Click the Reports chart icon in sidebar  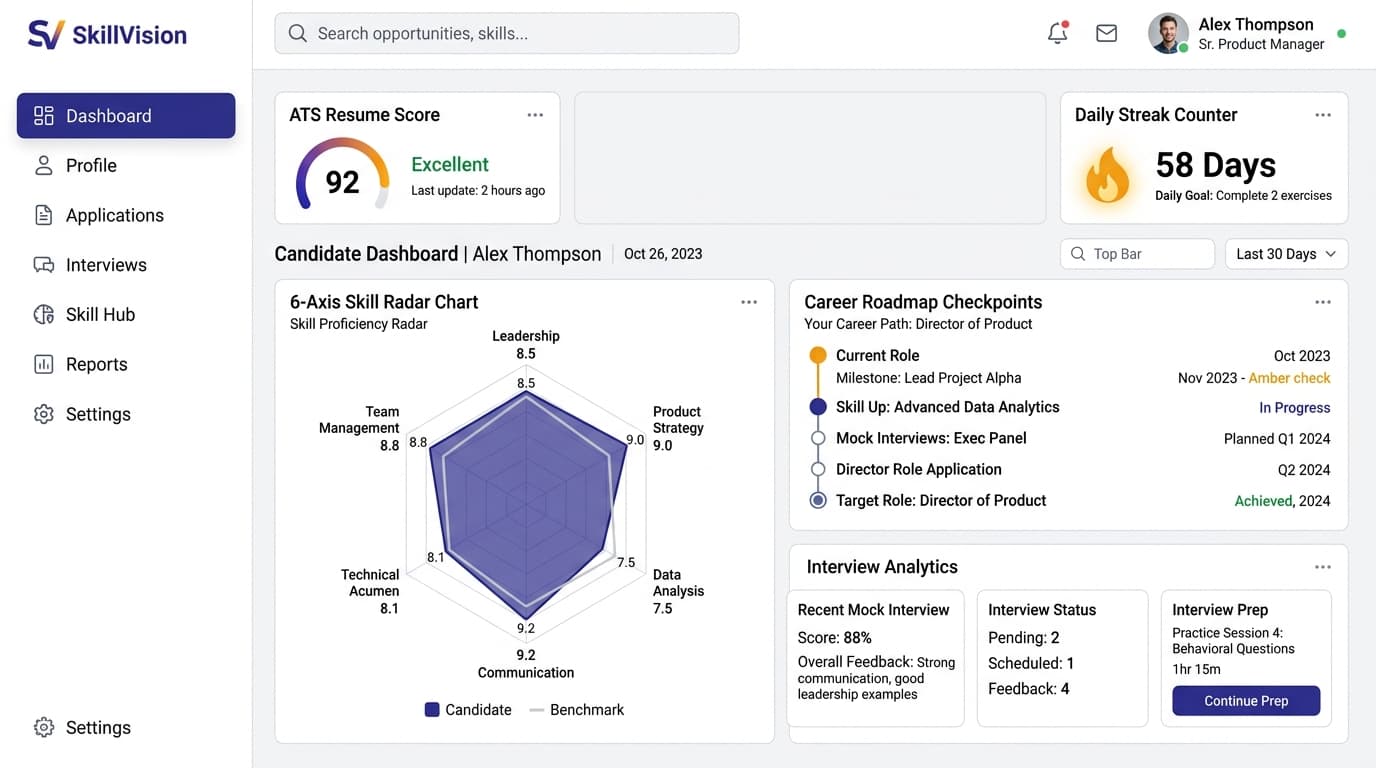point(43,364)
